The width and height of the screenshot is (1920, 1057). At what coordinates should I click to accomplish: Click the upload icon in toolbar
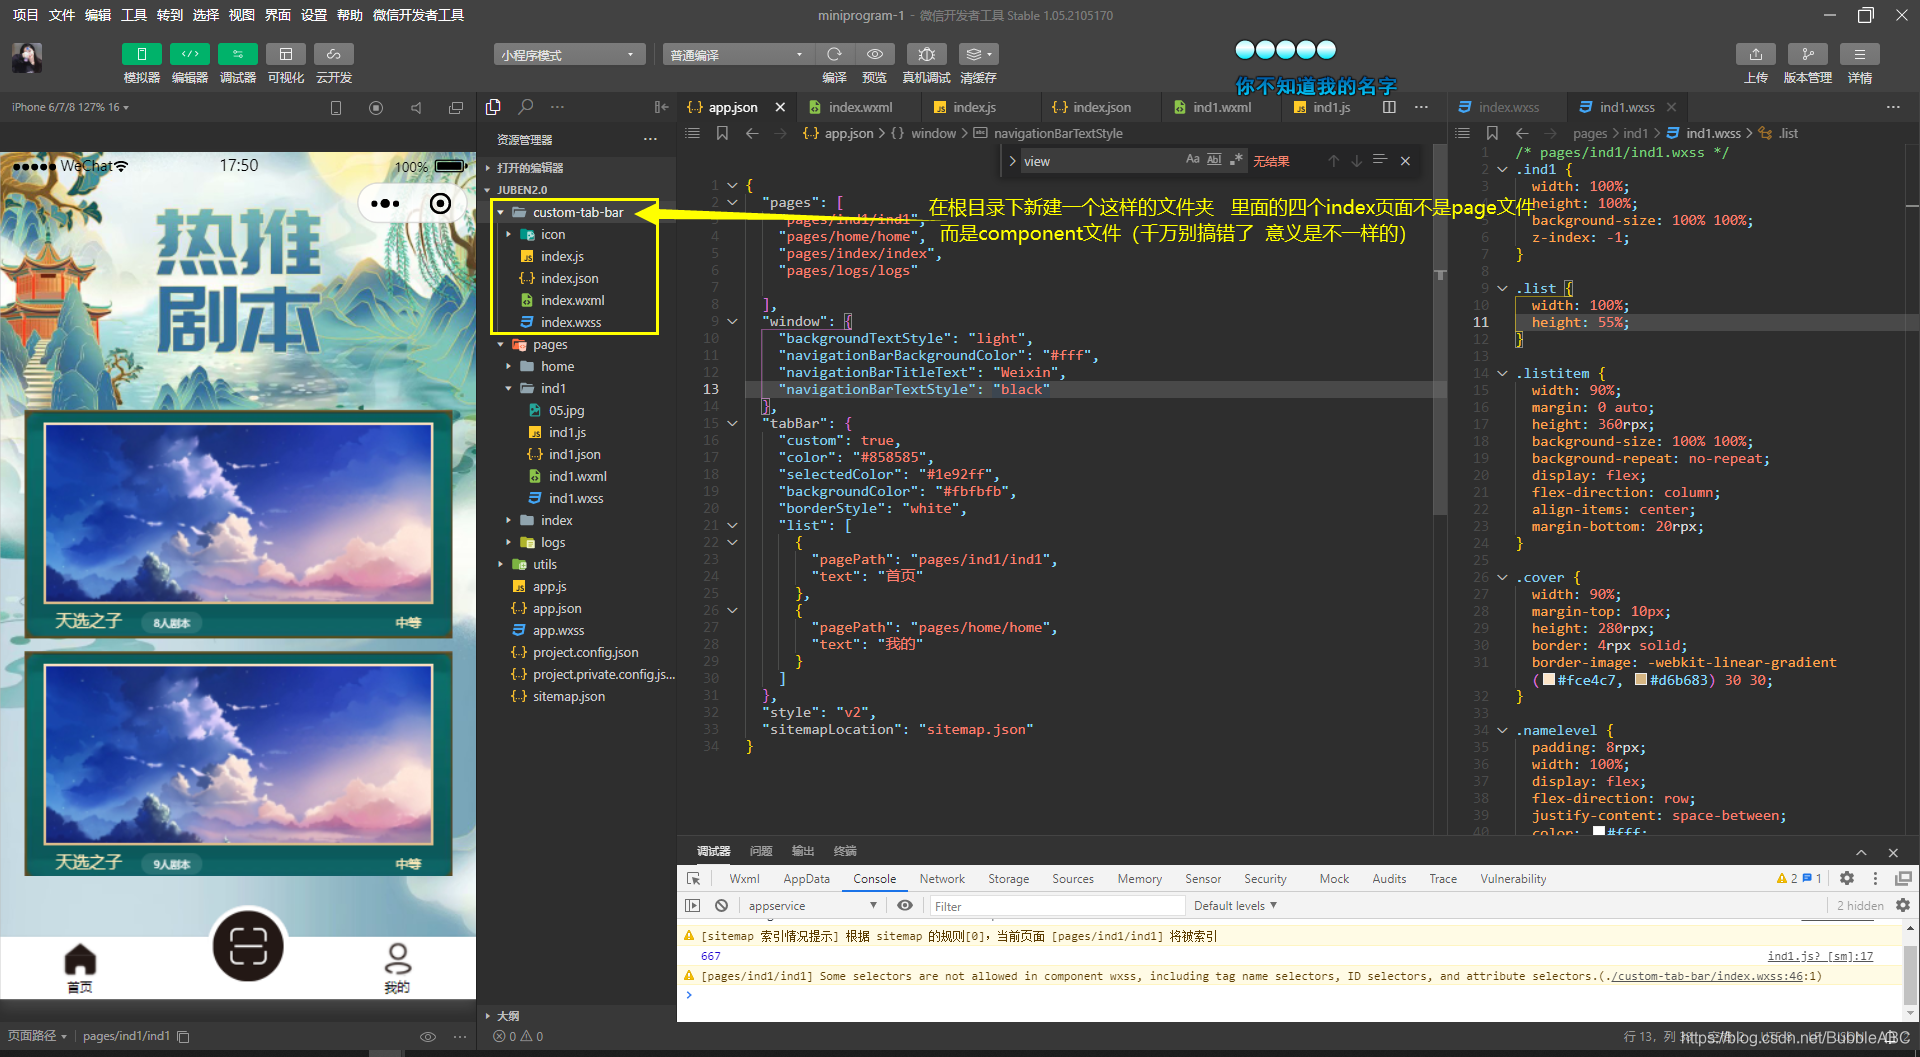[x=1755, y=54]
